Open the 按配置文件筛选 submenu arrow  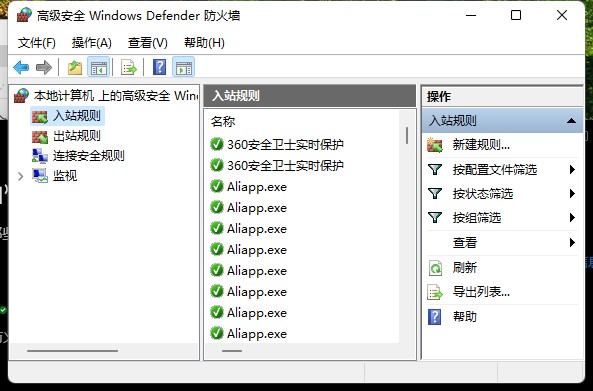point(572,169)
